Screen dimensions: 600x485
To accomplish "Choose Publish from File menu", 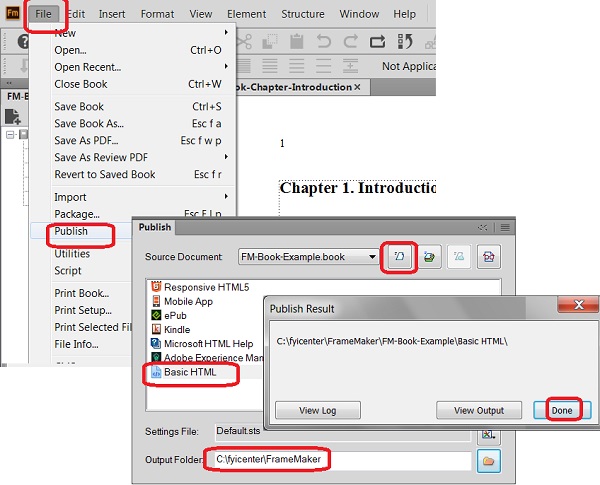I will click(81, 231).
